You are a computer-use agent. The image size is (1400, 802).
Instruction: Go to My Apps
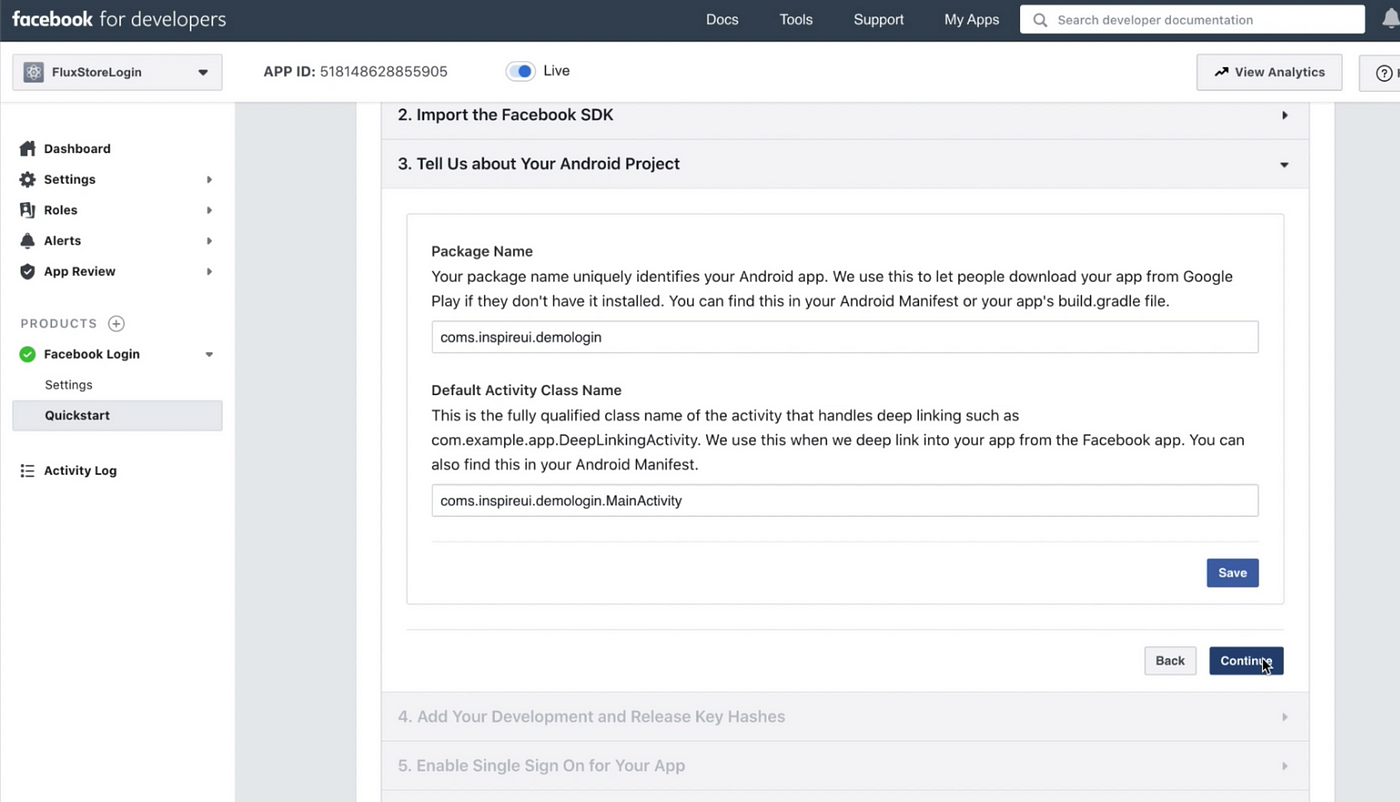click(972, 20)
